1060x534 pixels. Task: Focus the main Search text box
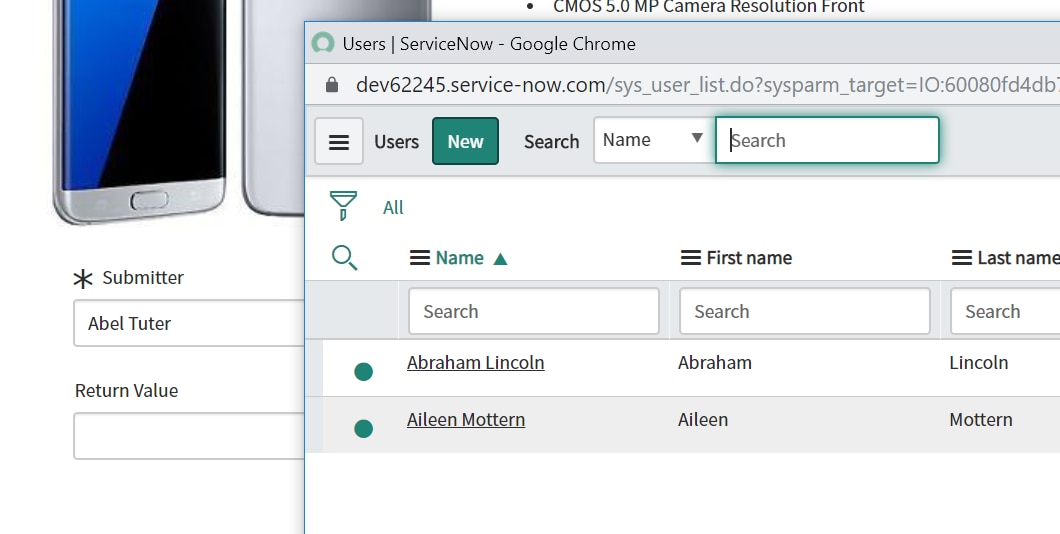click(827, 140)
